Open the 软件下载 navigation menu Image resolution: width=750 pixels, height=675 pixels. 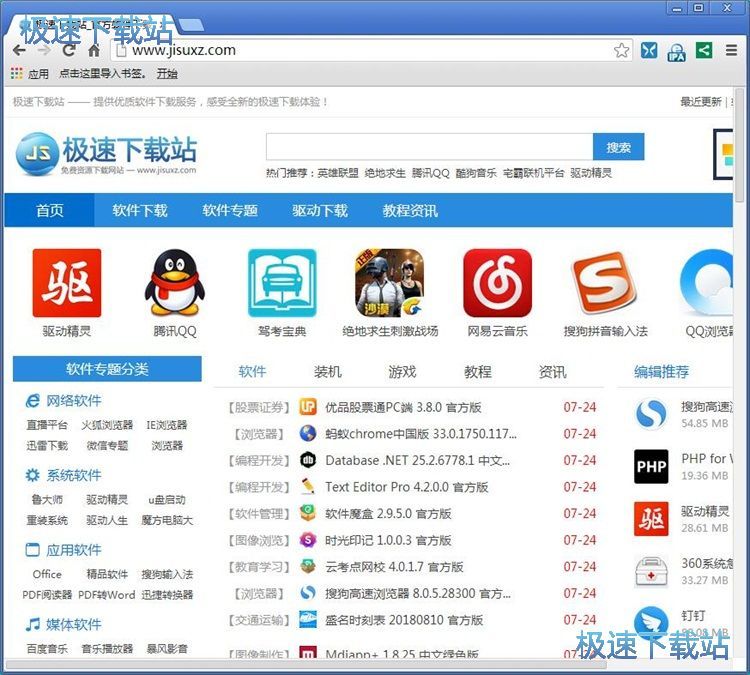tap(140, 210)
